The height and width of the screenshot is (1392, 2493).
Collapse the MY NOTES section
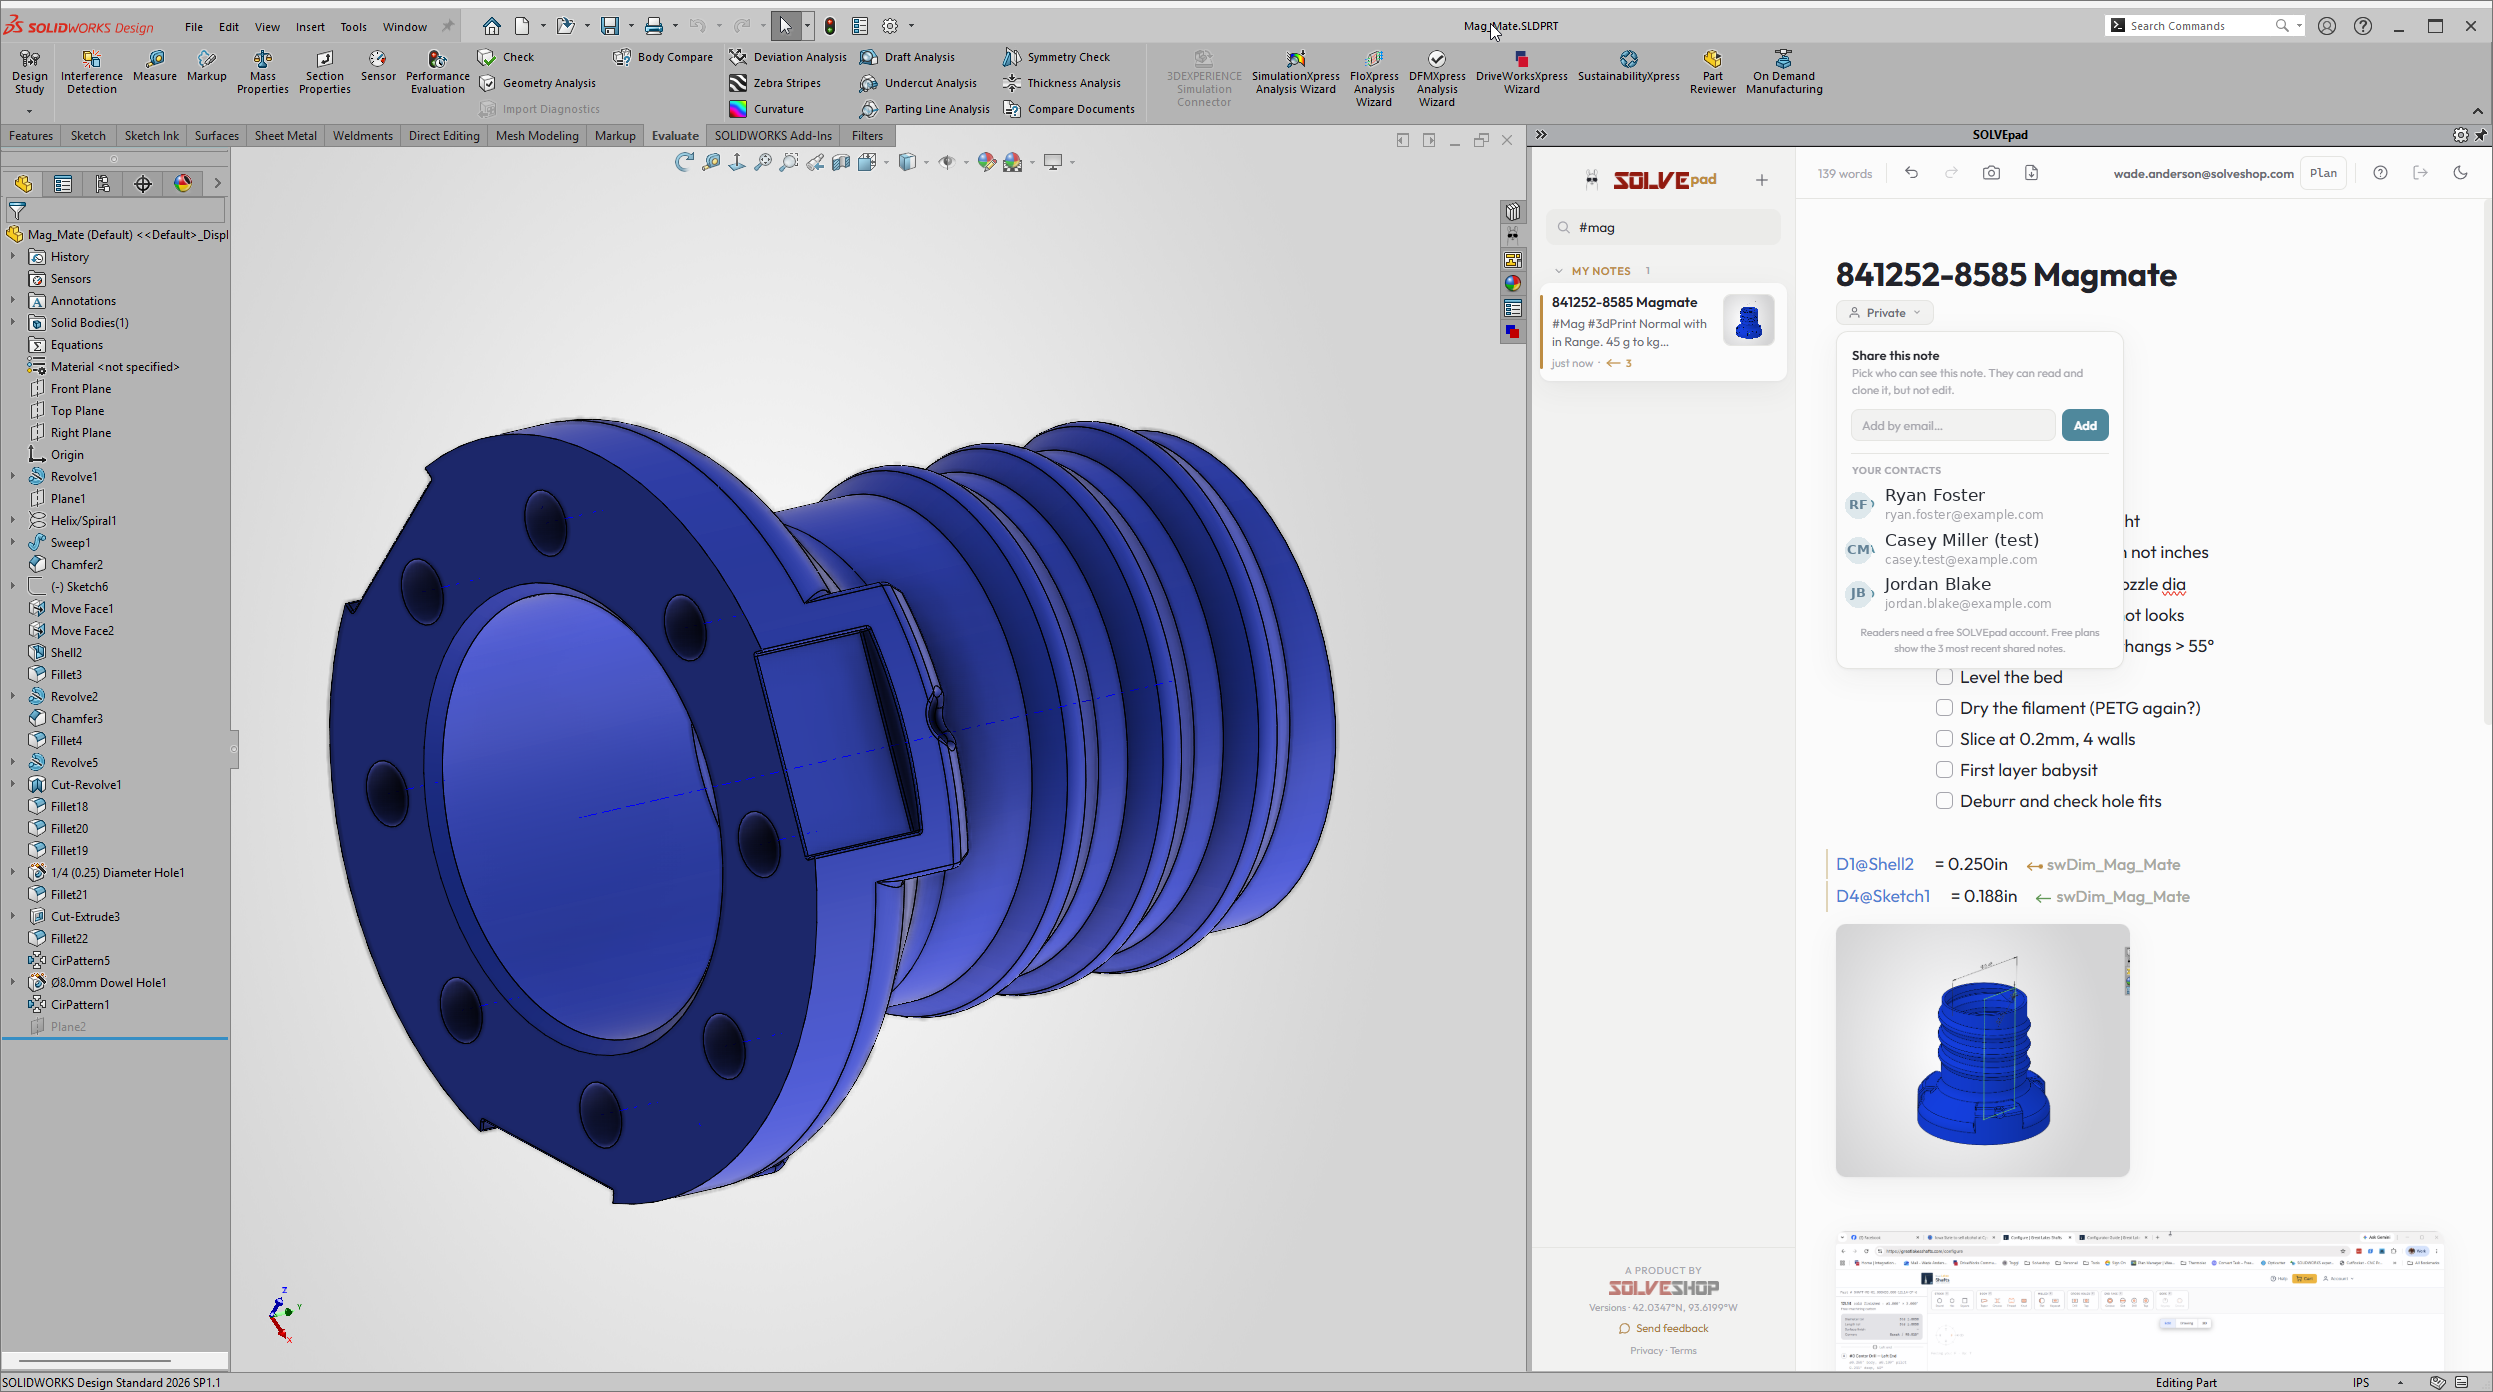click(x=1558, y=271)
